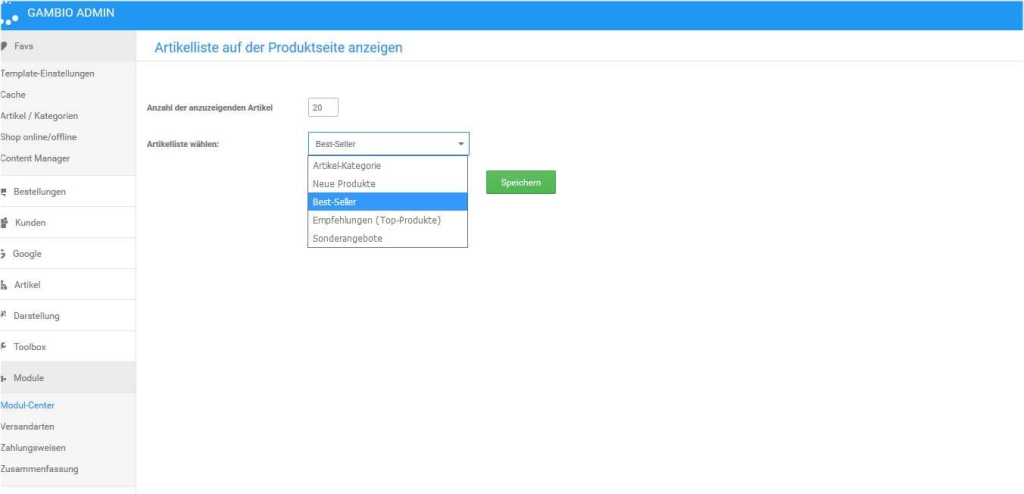
Task: Expand the Google menu section
Action: 68,254
